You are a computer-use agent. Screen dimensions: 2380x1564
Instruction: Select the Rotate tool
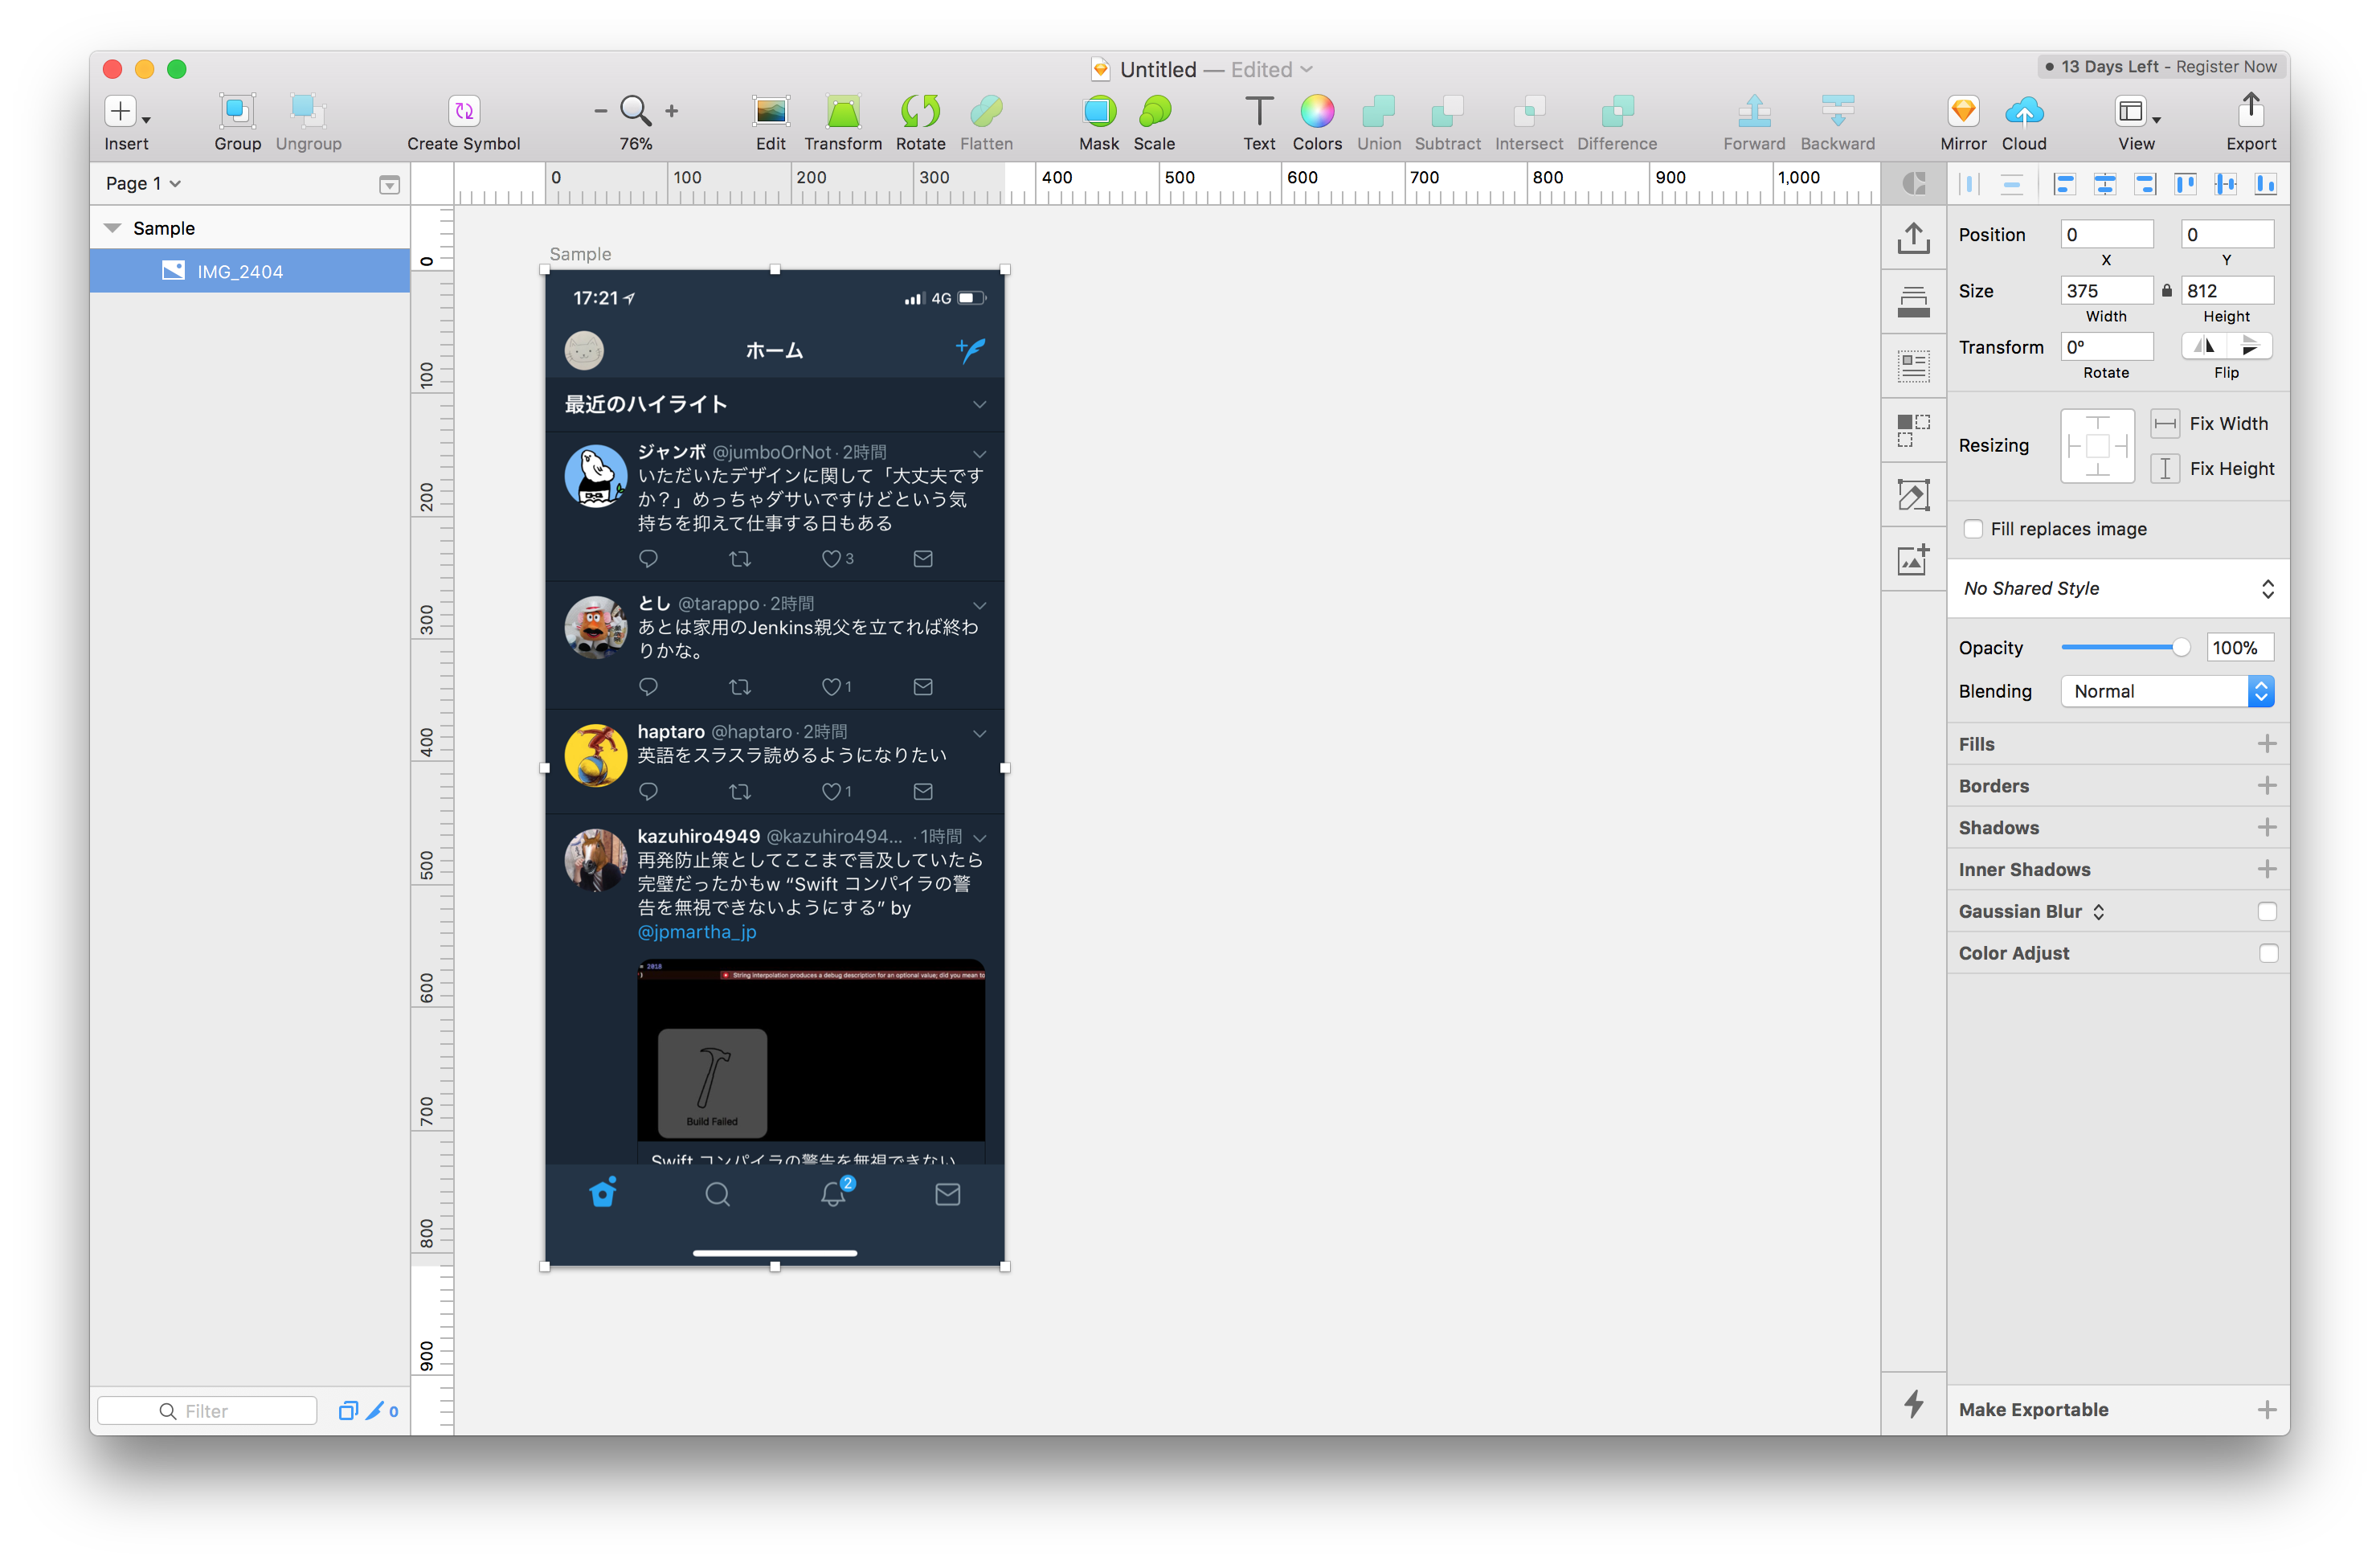pyautogui.click(x=920, y=111)
